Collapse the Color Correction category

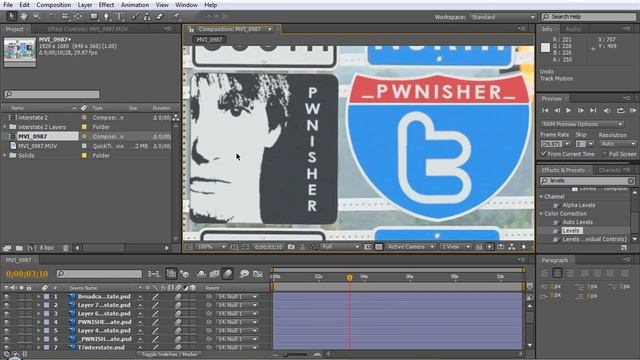(x=542, y=213)
